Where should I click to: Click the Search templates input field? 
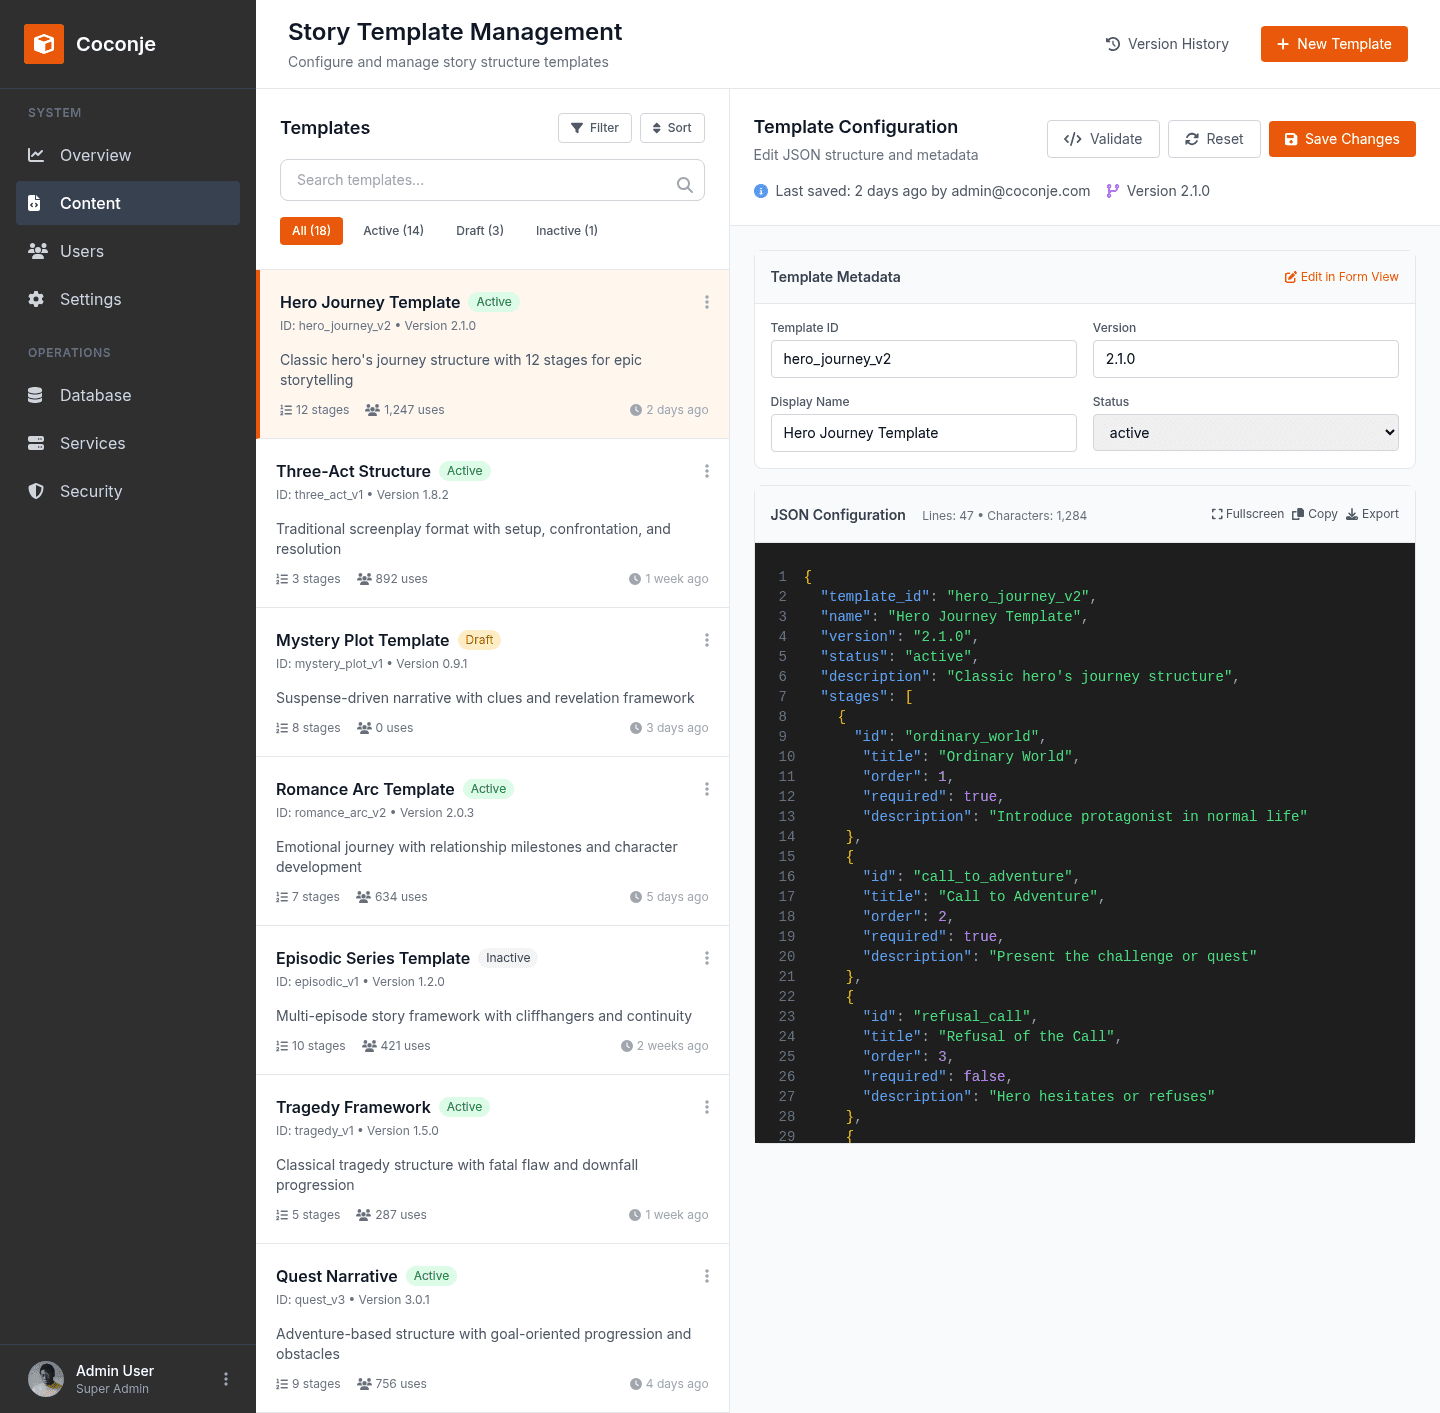point(470,180)
